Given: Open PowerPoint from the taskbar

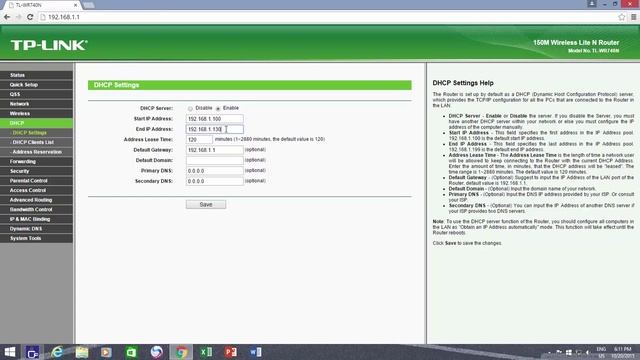Looking at the screenshot, I should [231, 352].
